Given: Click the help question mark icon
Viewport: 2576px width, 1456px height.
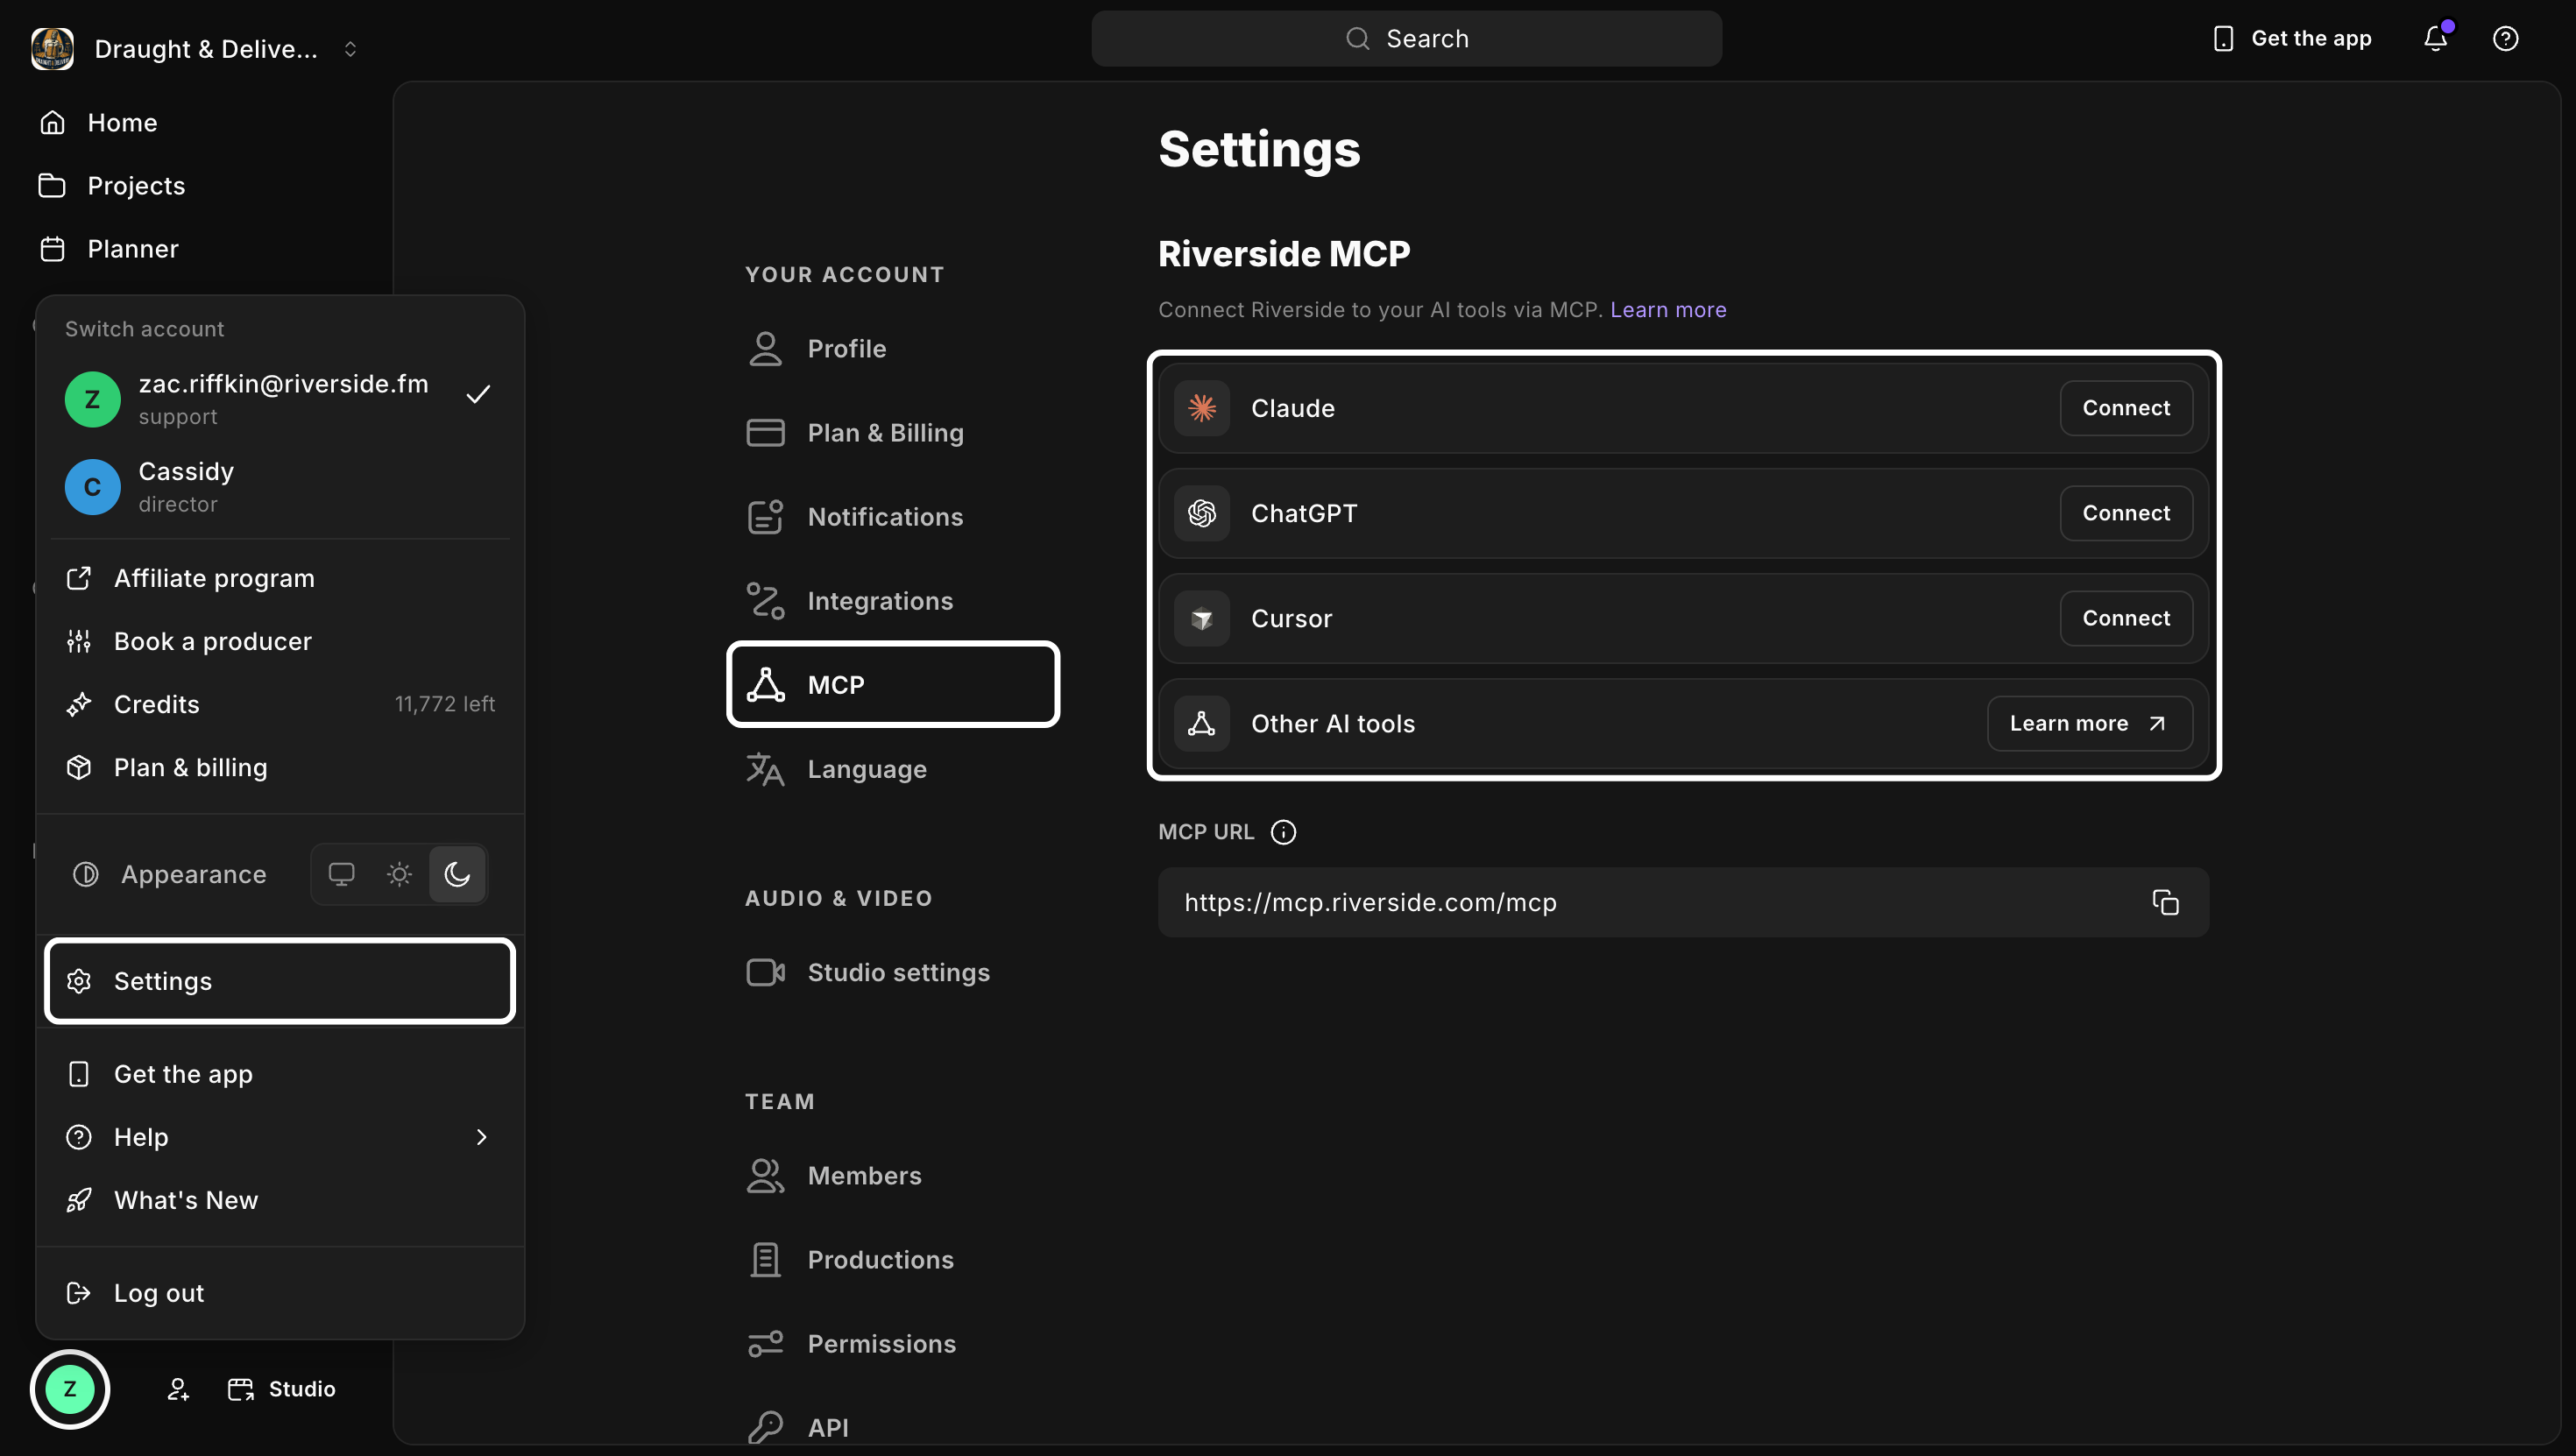Looking at the screenshot, I should (x=2505, y=38).
